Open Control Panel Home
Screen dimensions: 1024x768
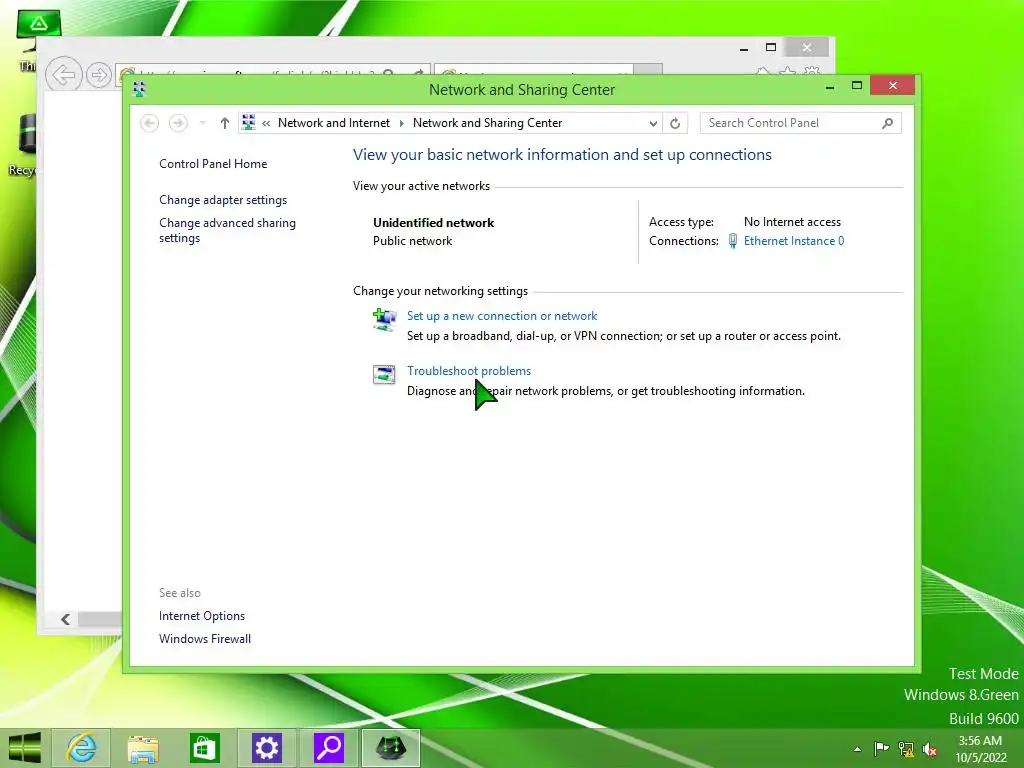pyautogui.click(x=213, y=164)
